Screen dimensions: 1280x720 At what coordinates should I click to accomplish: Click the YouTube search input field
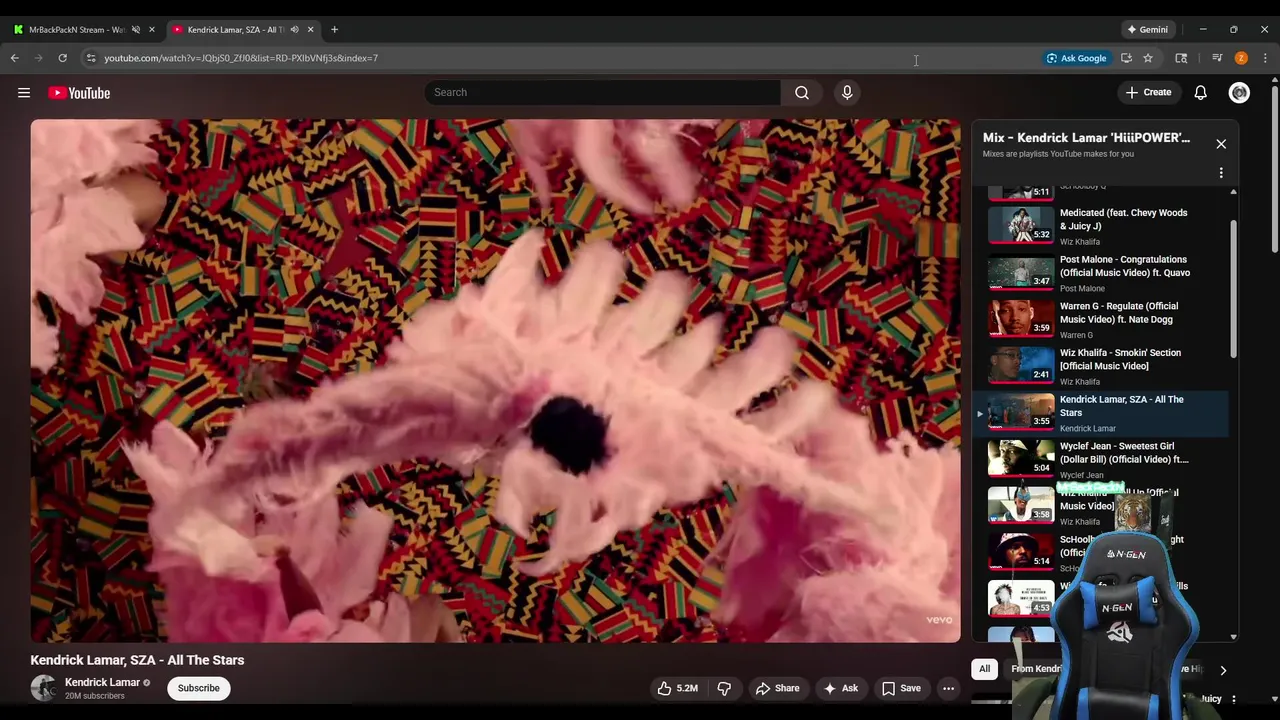[603, 92]
